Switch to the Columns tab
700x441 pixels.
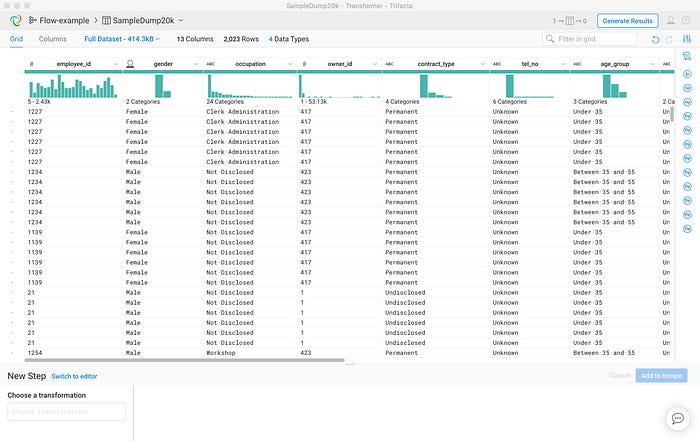click(53, 39)
